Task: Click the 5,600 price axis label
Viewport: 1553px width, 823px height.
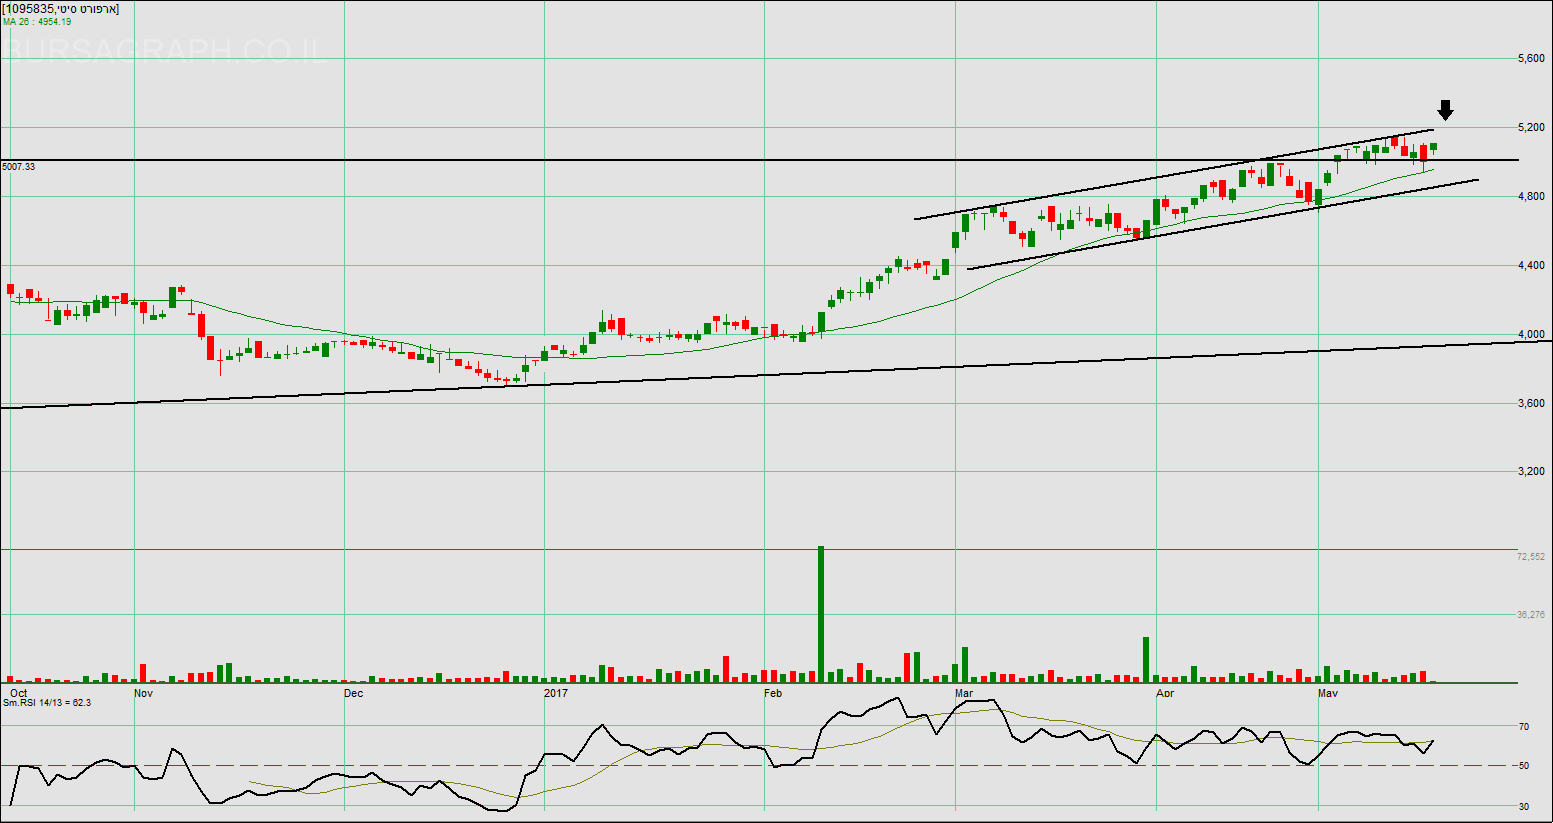Action: 1530,59
